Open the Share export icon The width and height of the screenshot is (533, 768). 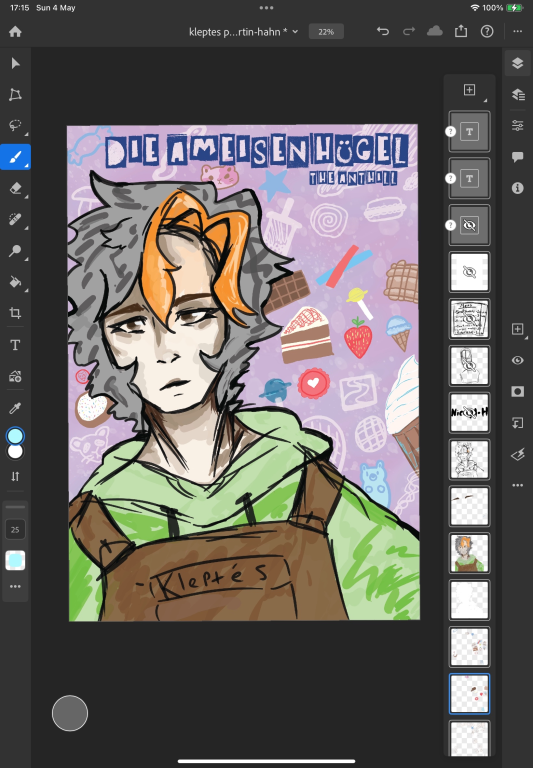[460, 32]
